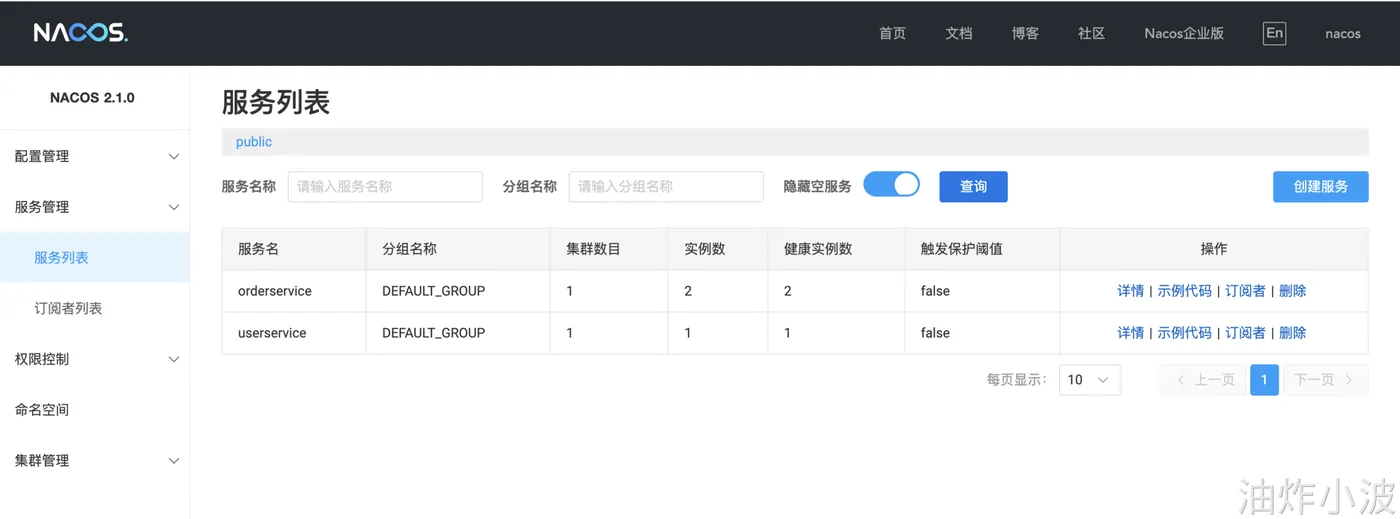
Task: Toggle the 隐藏空服务 switch
Action: pyautogui.click(x=891, y=185)
